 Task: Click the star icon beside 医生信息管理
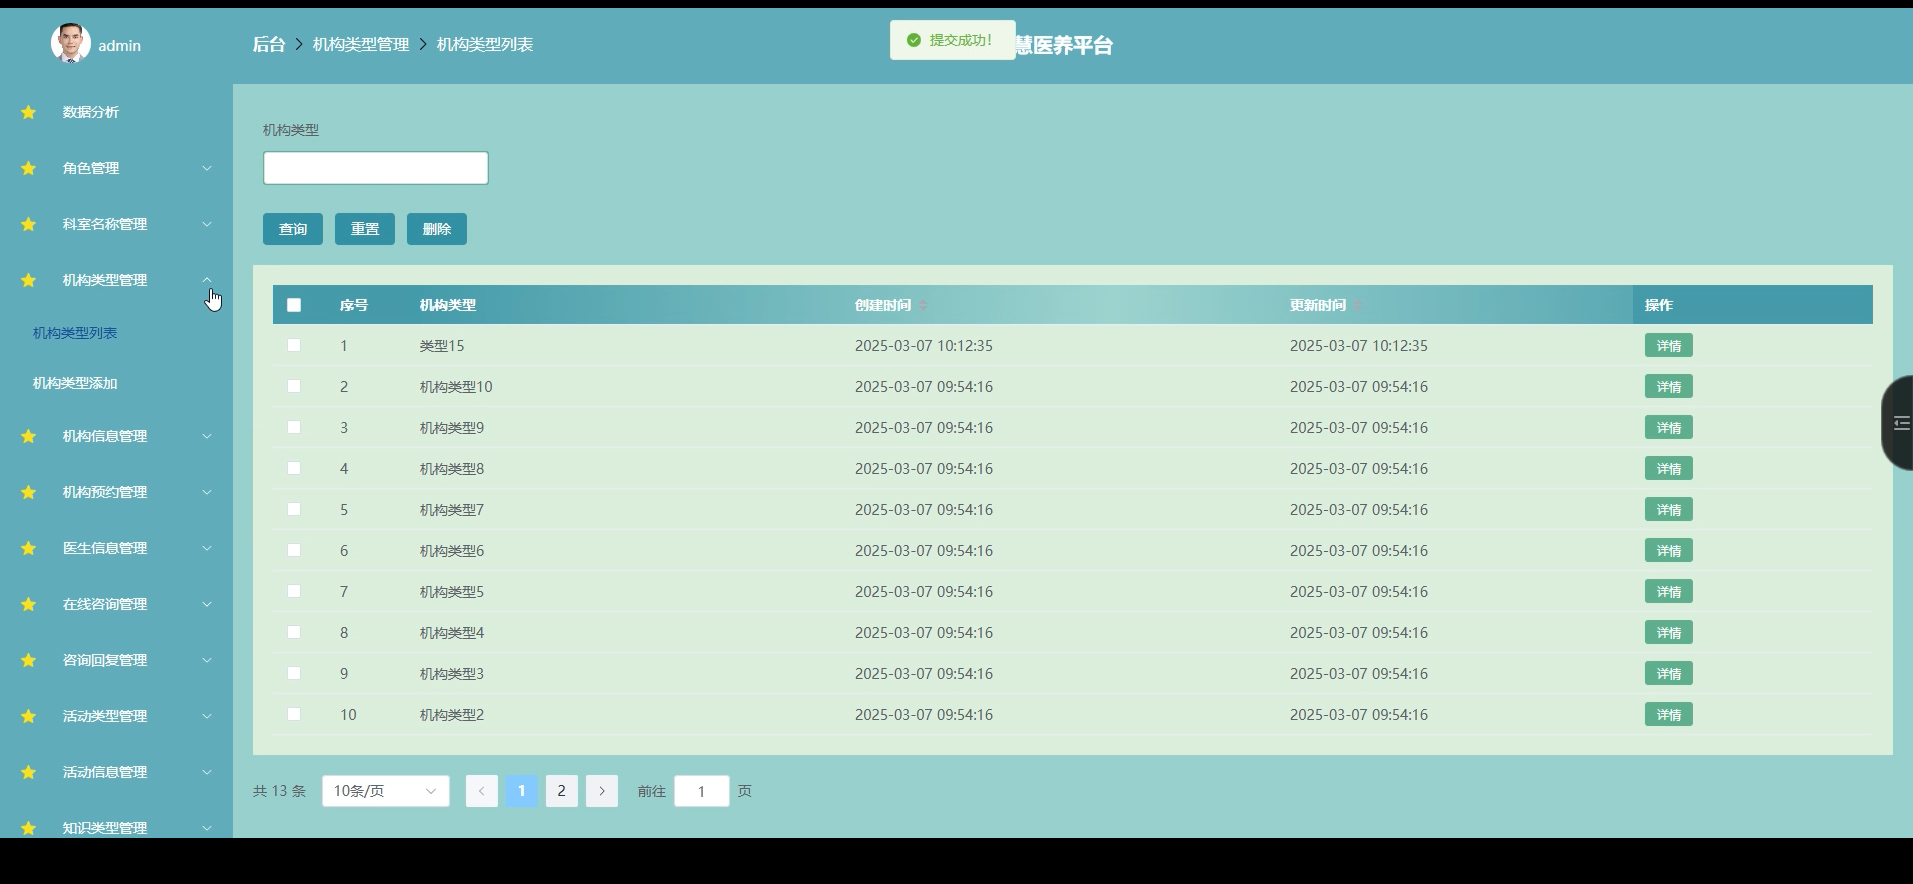click(x=29, y=548)
